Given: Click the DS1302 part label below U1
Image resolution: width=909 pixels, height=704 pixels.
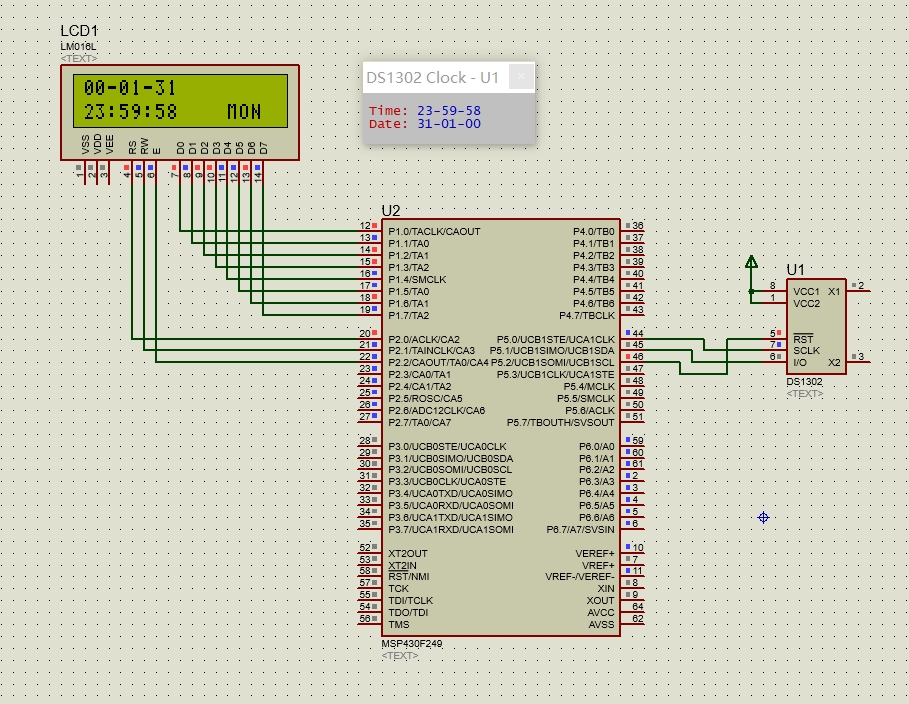Looking at the screenshot, I should tap(805, 382).
